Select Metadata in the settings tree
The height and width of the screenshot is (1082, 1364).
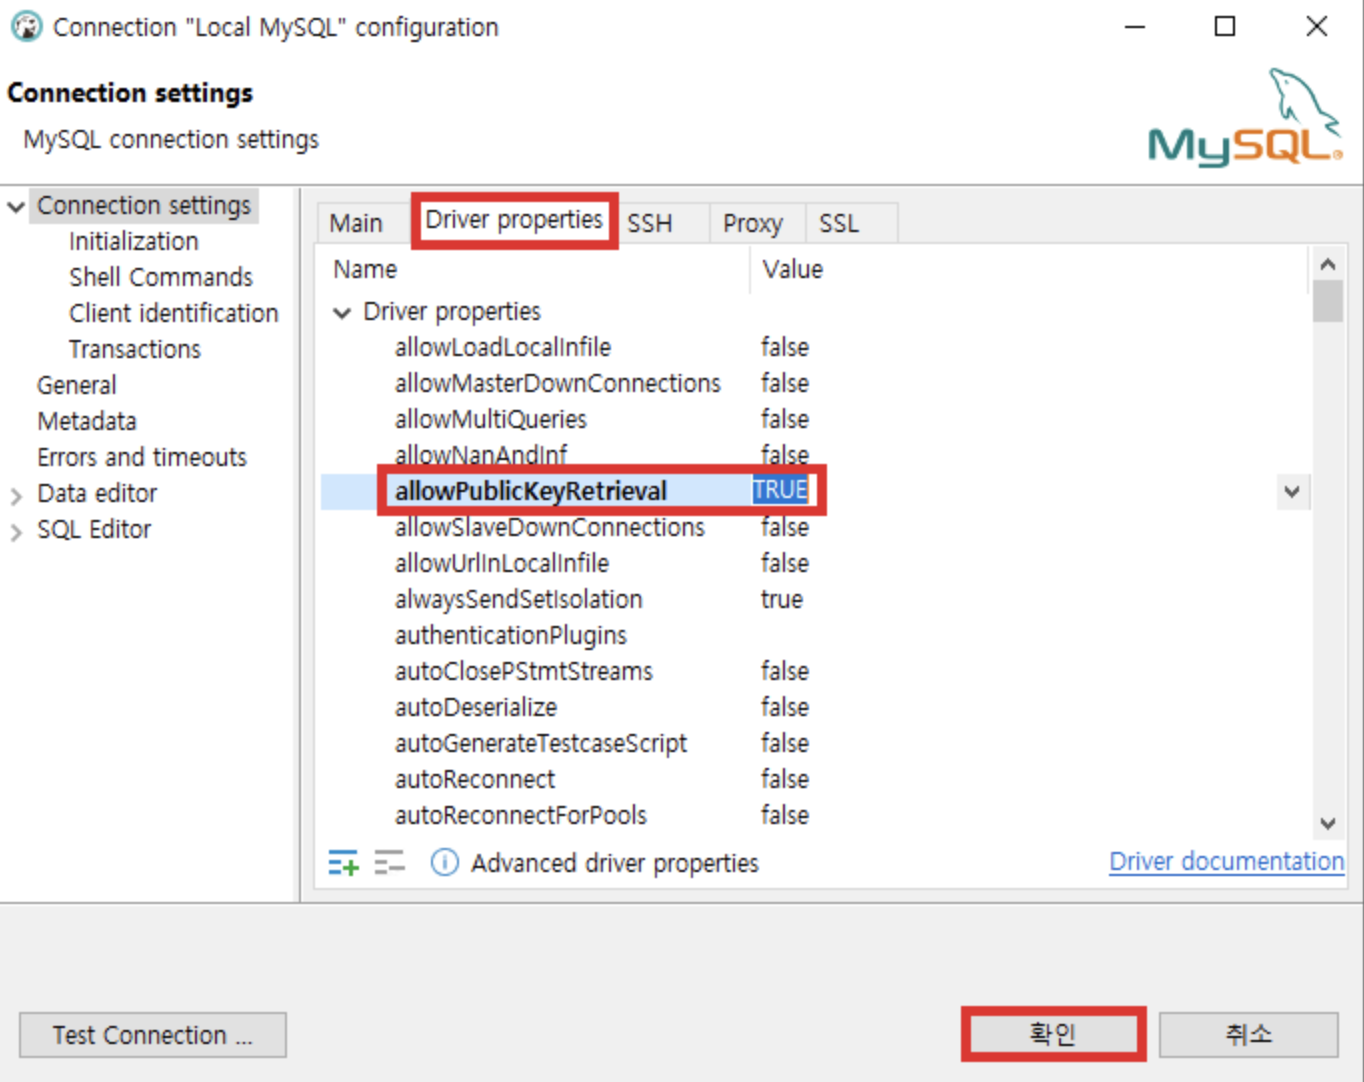(x=87, y=421)
